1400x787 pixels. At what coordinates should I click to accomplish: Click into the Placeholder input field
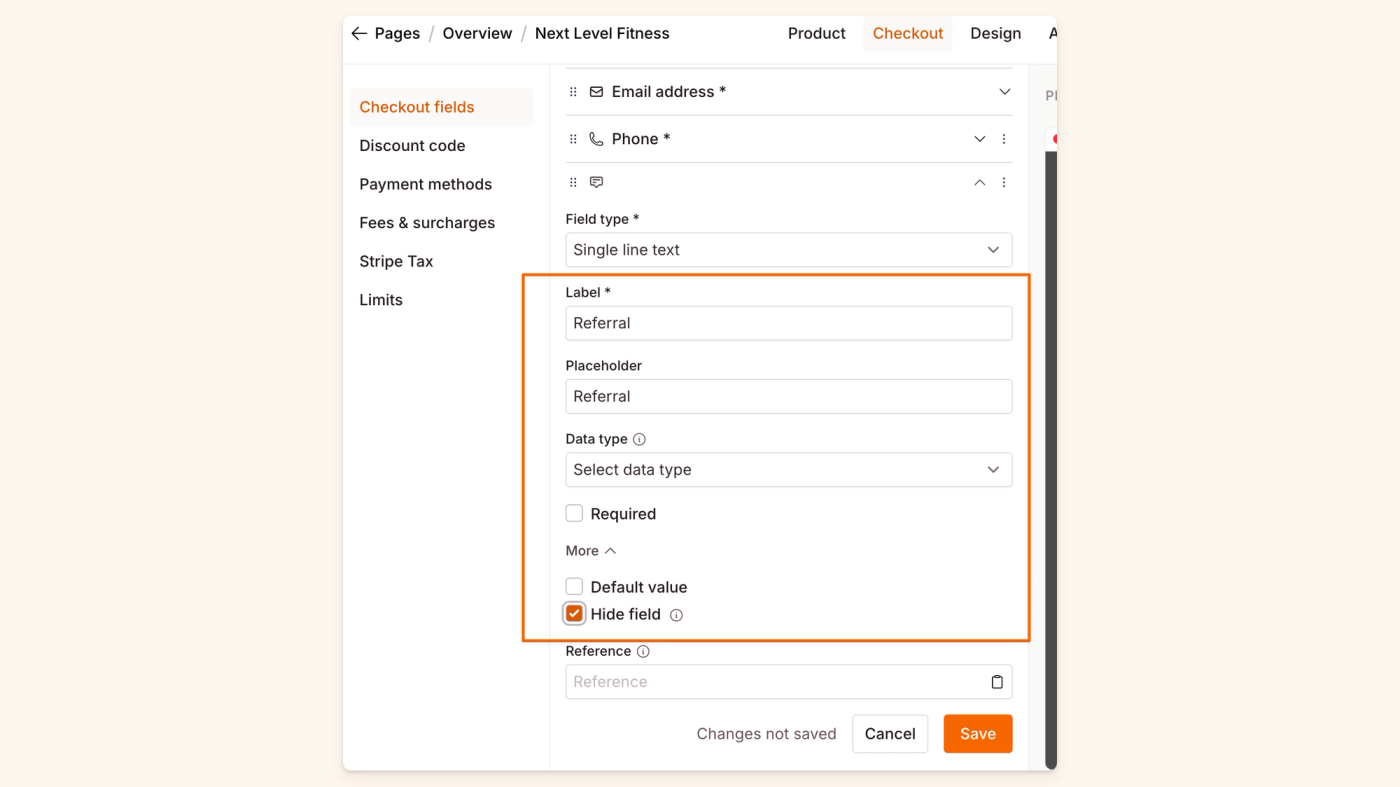789,396
